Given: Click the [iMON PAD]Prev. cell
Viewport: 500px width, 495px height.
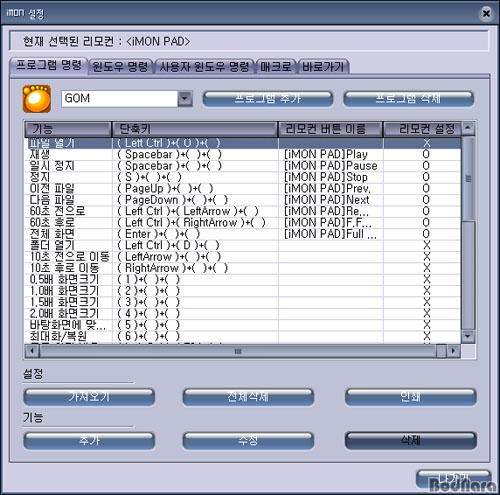Looking at the screenshot, I should 331,188.
